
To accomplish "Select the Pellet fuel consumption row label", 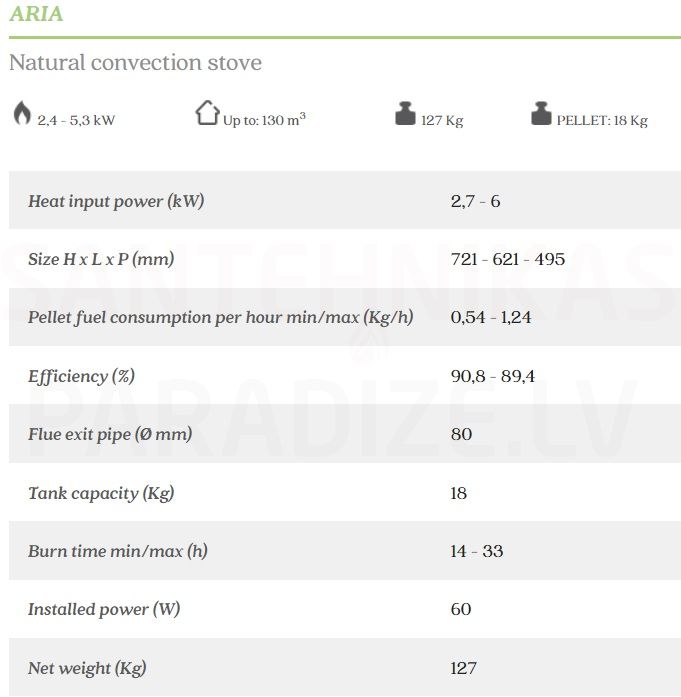I will point(220,317).
